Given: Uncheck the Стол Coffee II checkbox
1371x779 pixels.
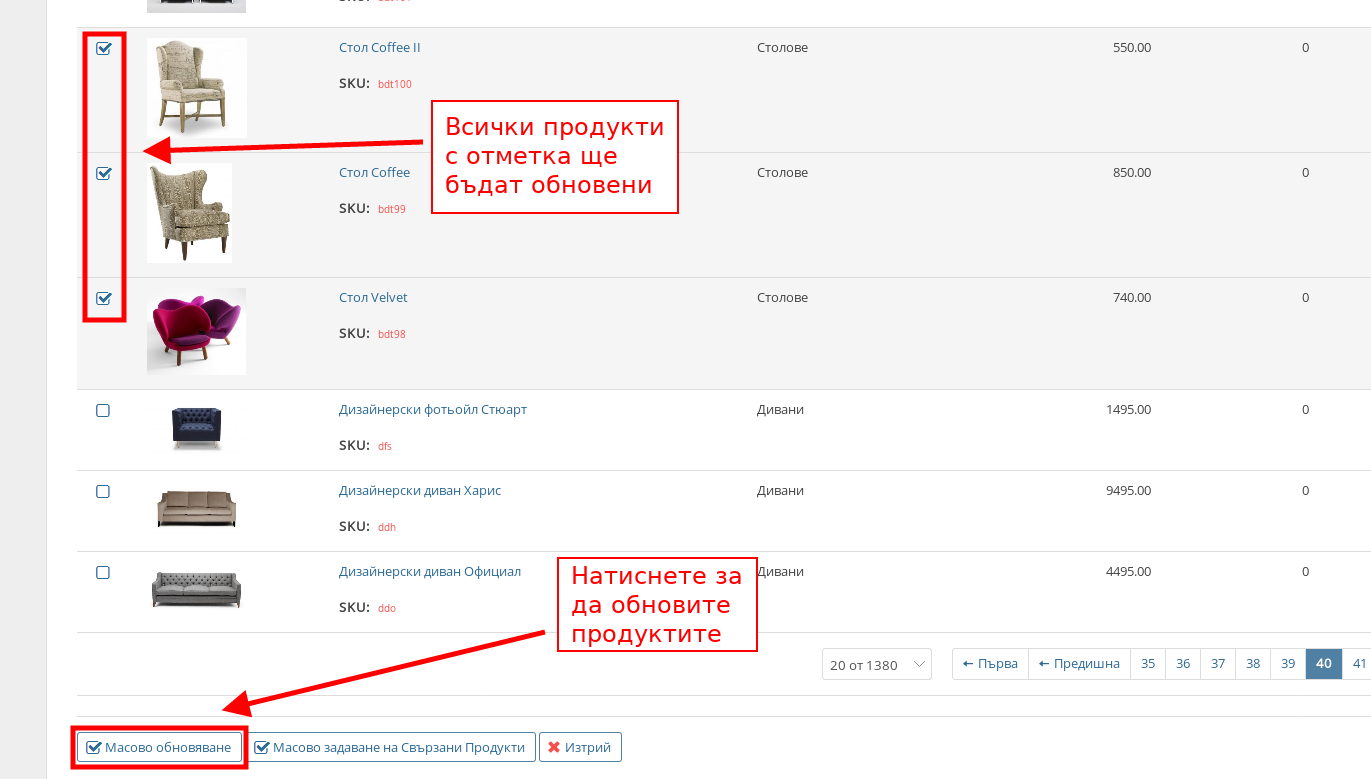Looking at the screenshot, I should pyautogui.click(x=103, y=48).
